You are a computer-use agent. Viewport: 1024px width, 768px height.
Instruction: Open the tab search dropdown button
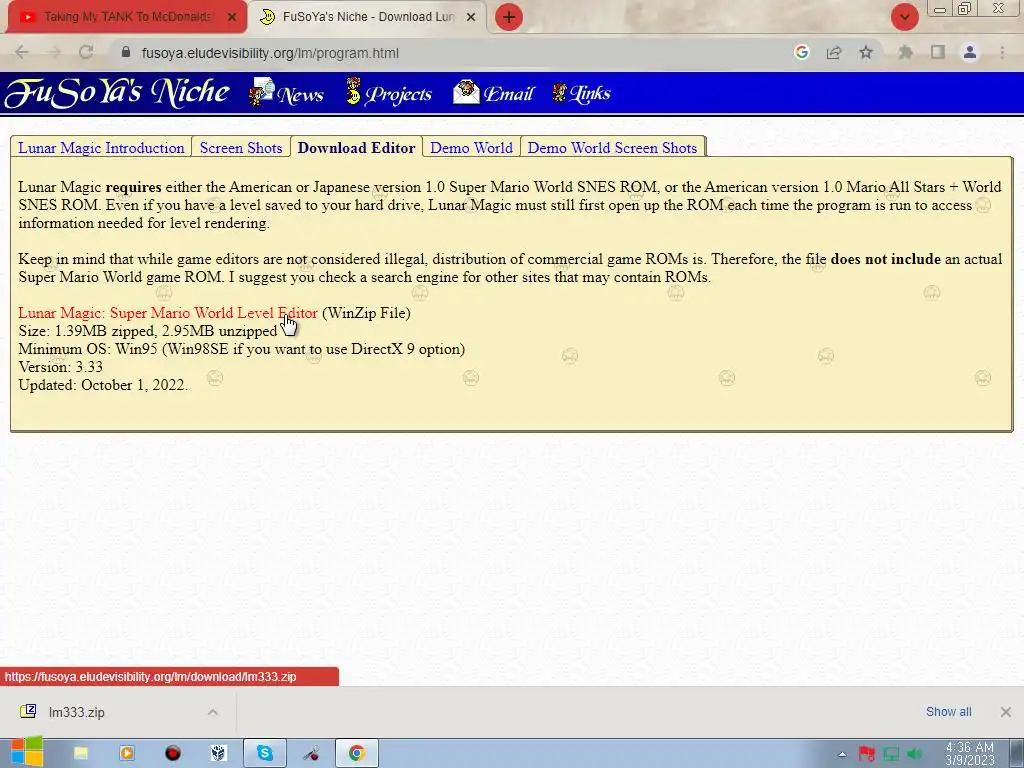coord(904,17)
